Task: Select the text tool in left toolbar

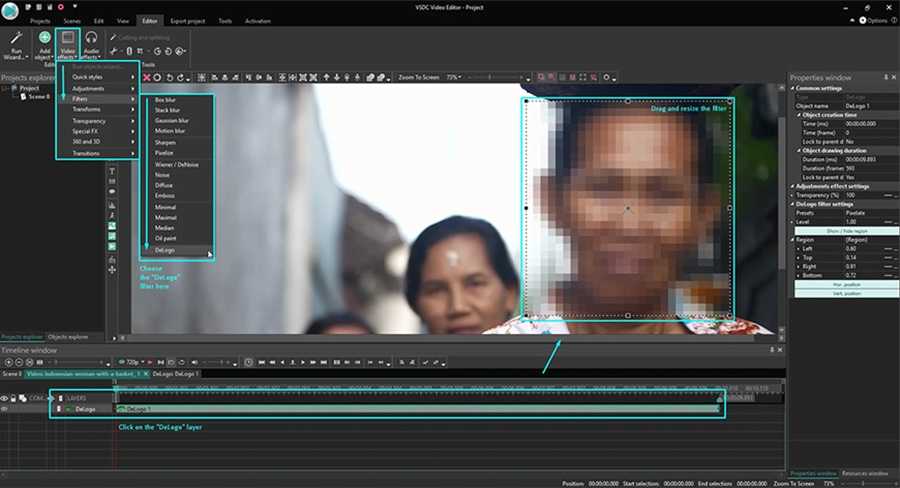Action: (112, 171)
